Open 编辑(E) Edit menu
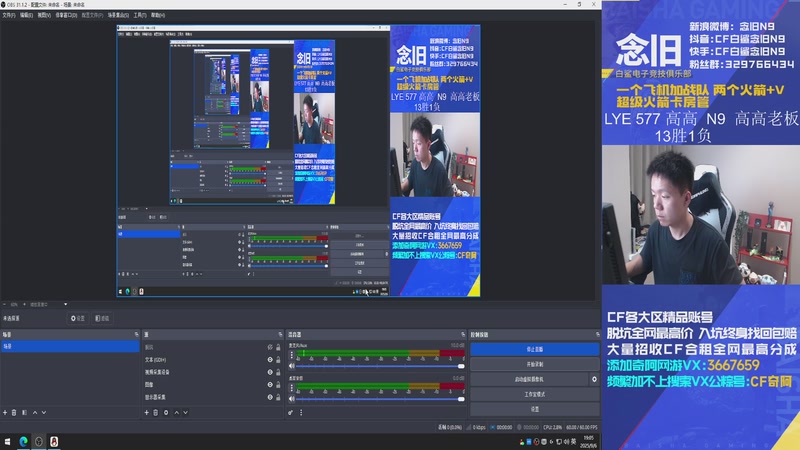The image size is (800, 450). 26,15
